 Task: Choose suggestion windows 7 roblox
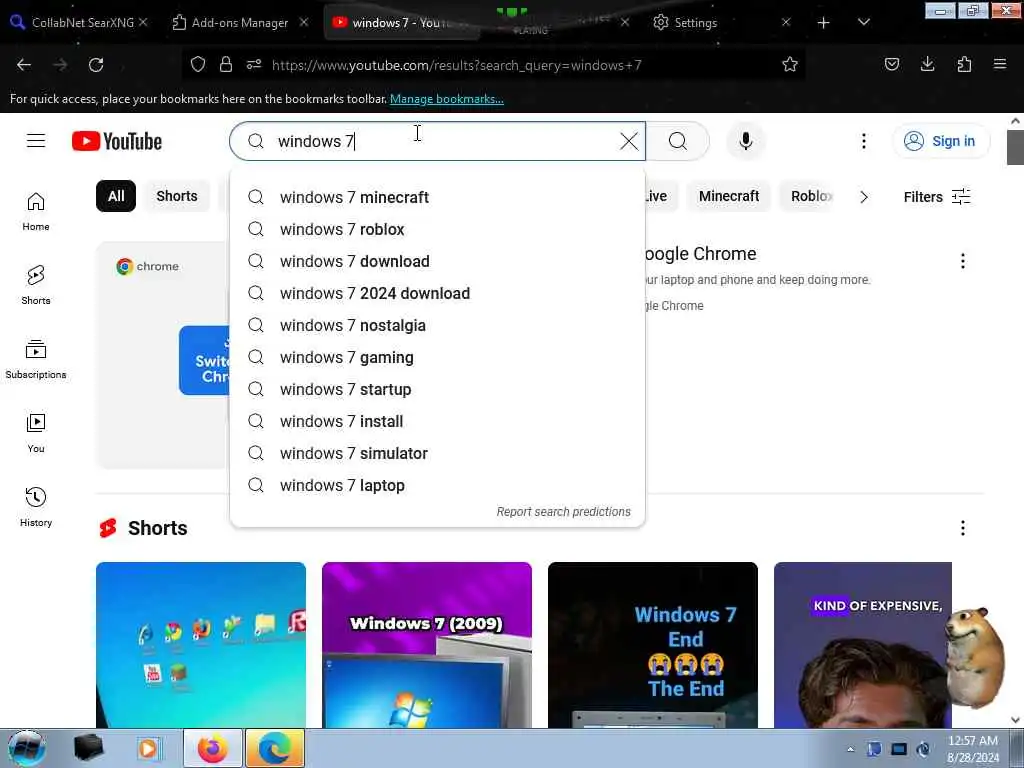point(438,229)
